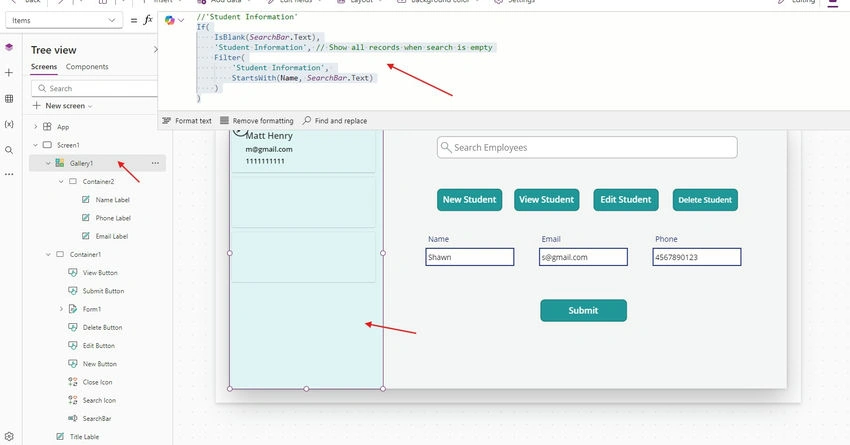
Task: Click the fx formula icon
Action: [x=147, y=20]
